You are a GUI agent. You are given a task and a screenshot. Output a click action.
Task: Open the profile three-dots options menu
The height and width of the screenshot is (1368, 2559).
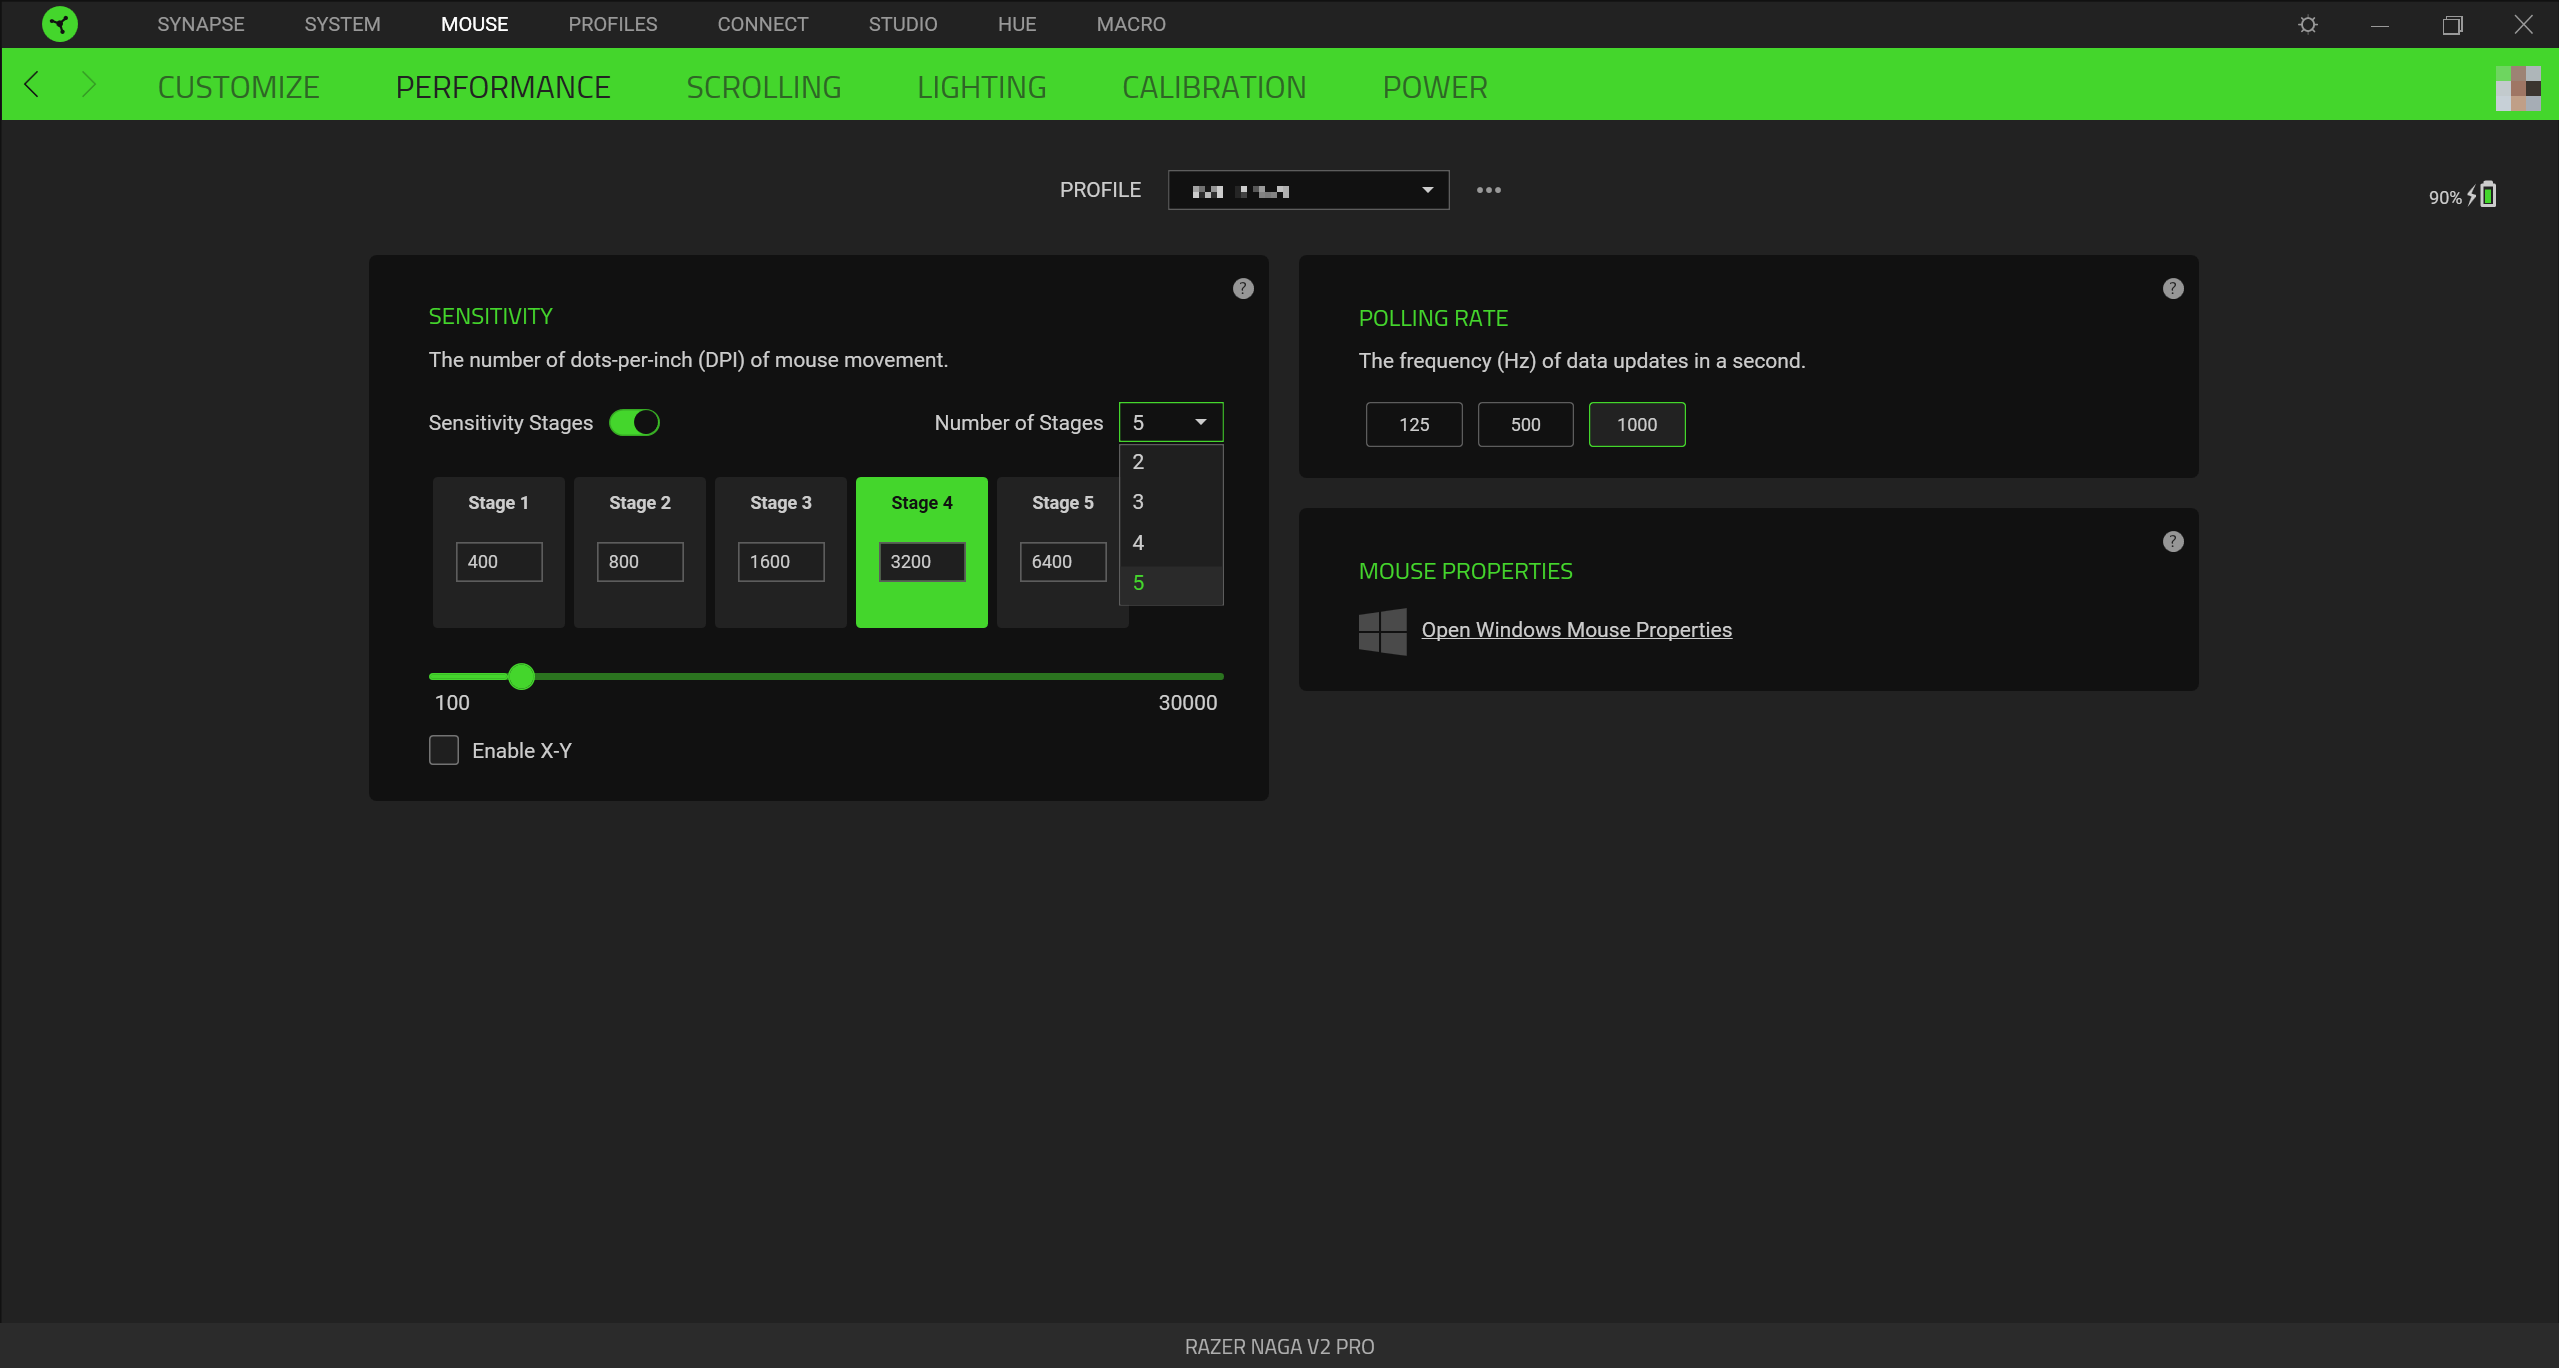tap(1488, 190)
